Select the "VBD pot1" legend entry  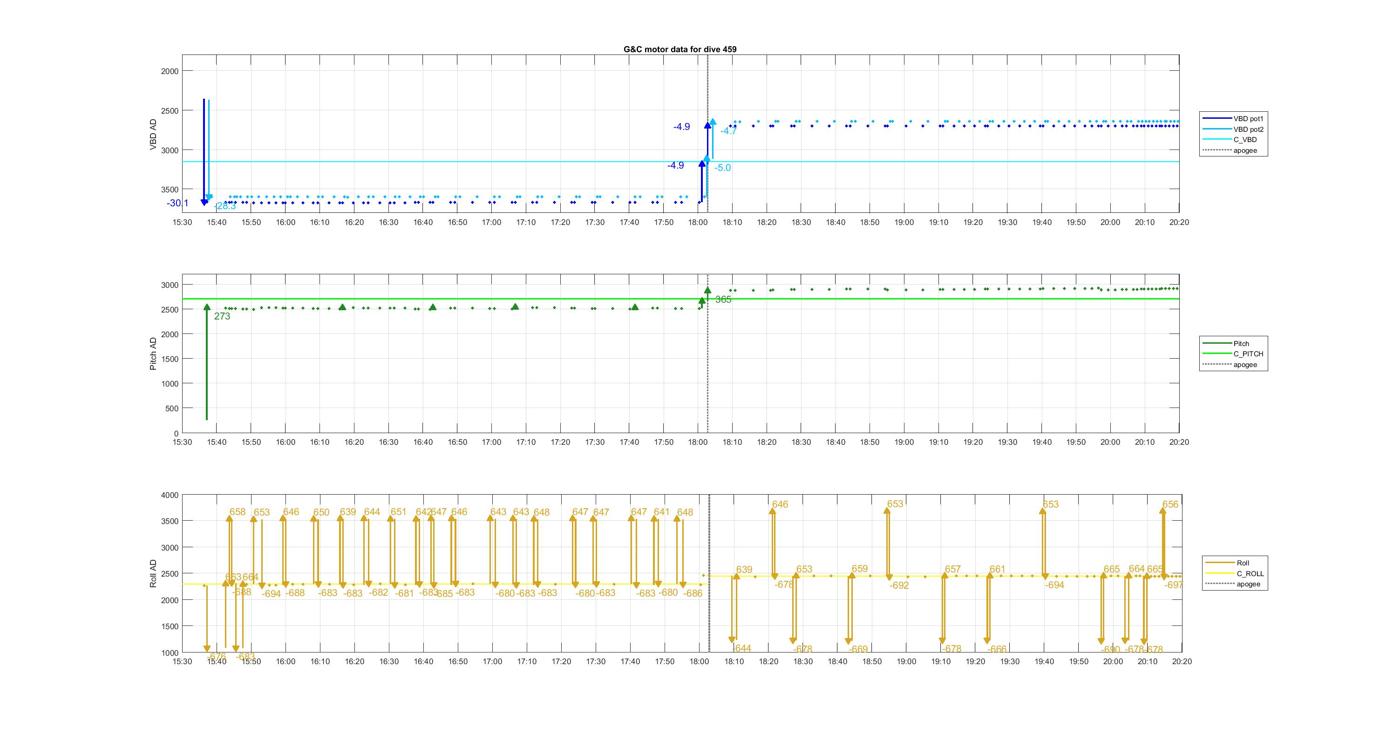coord(1235,118)
